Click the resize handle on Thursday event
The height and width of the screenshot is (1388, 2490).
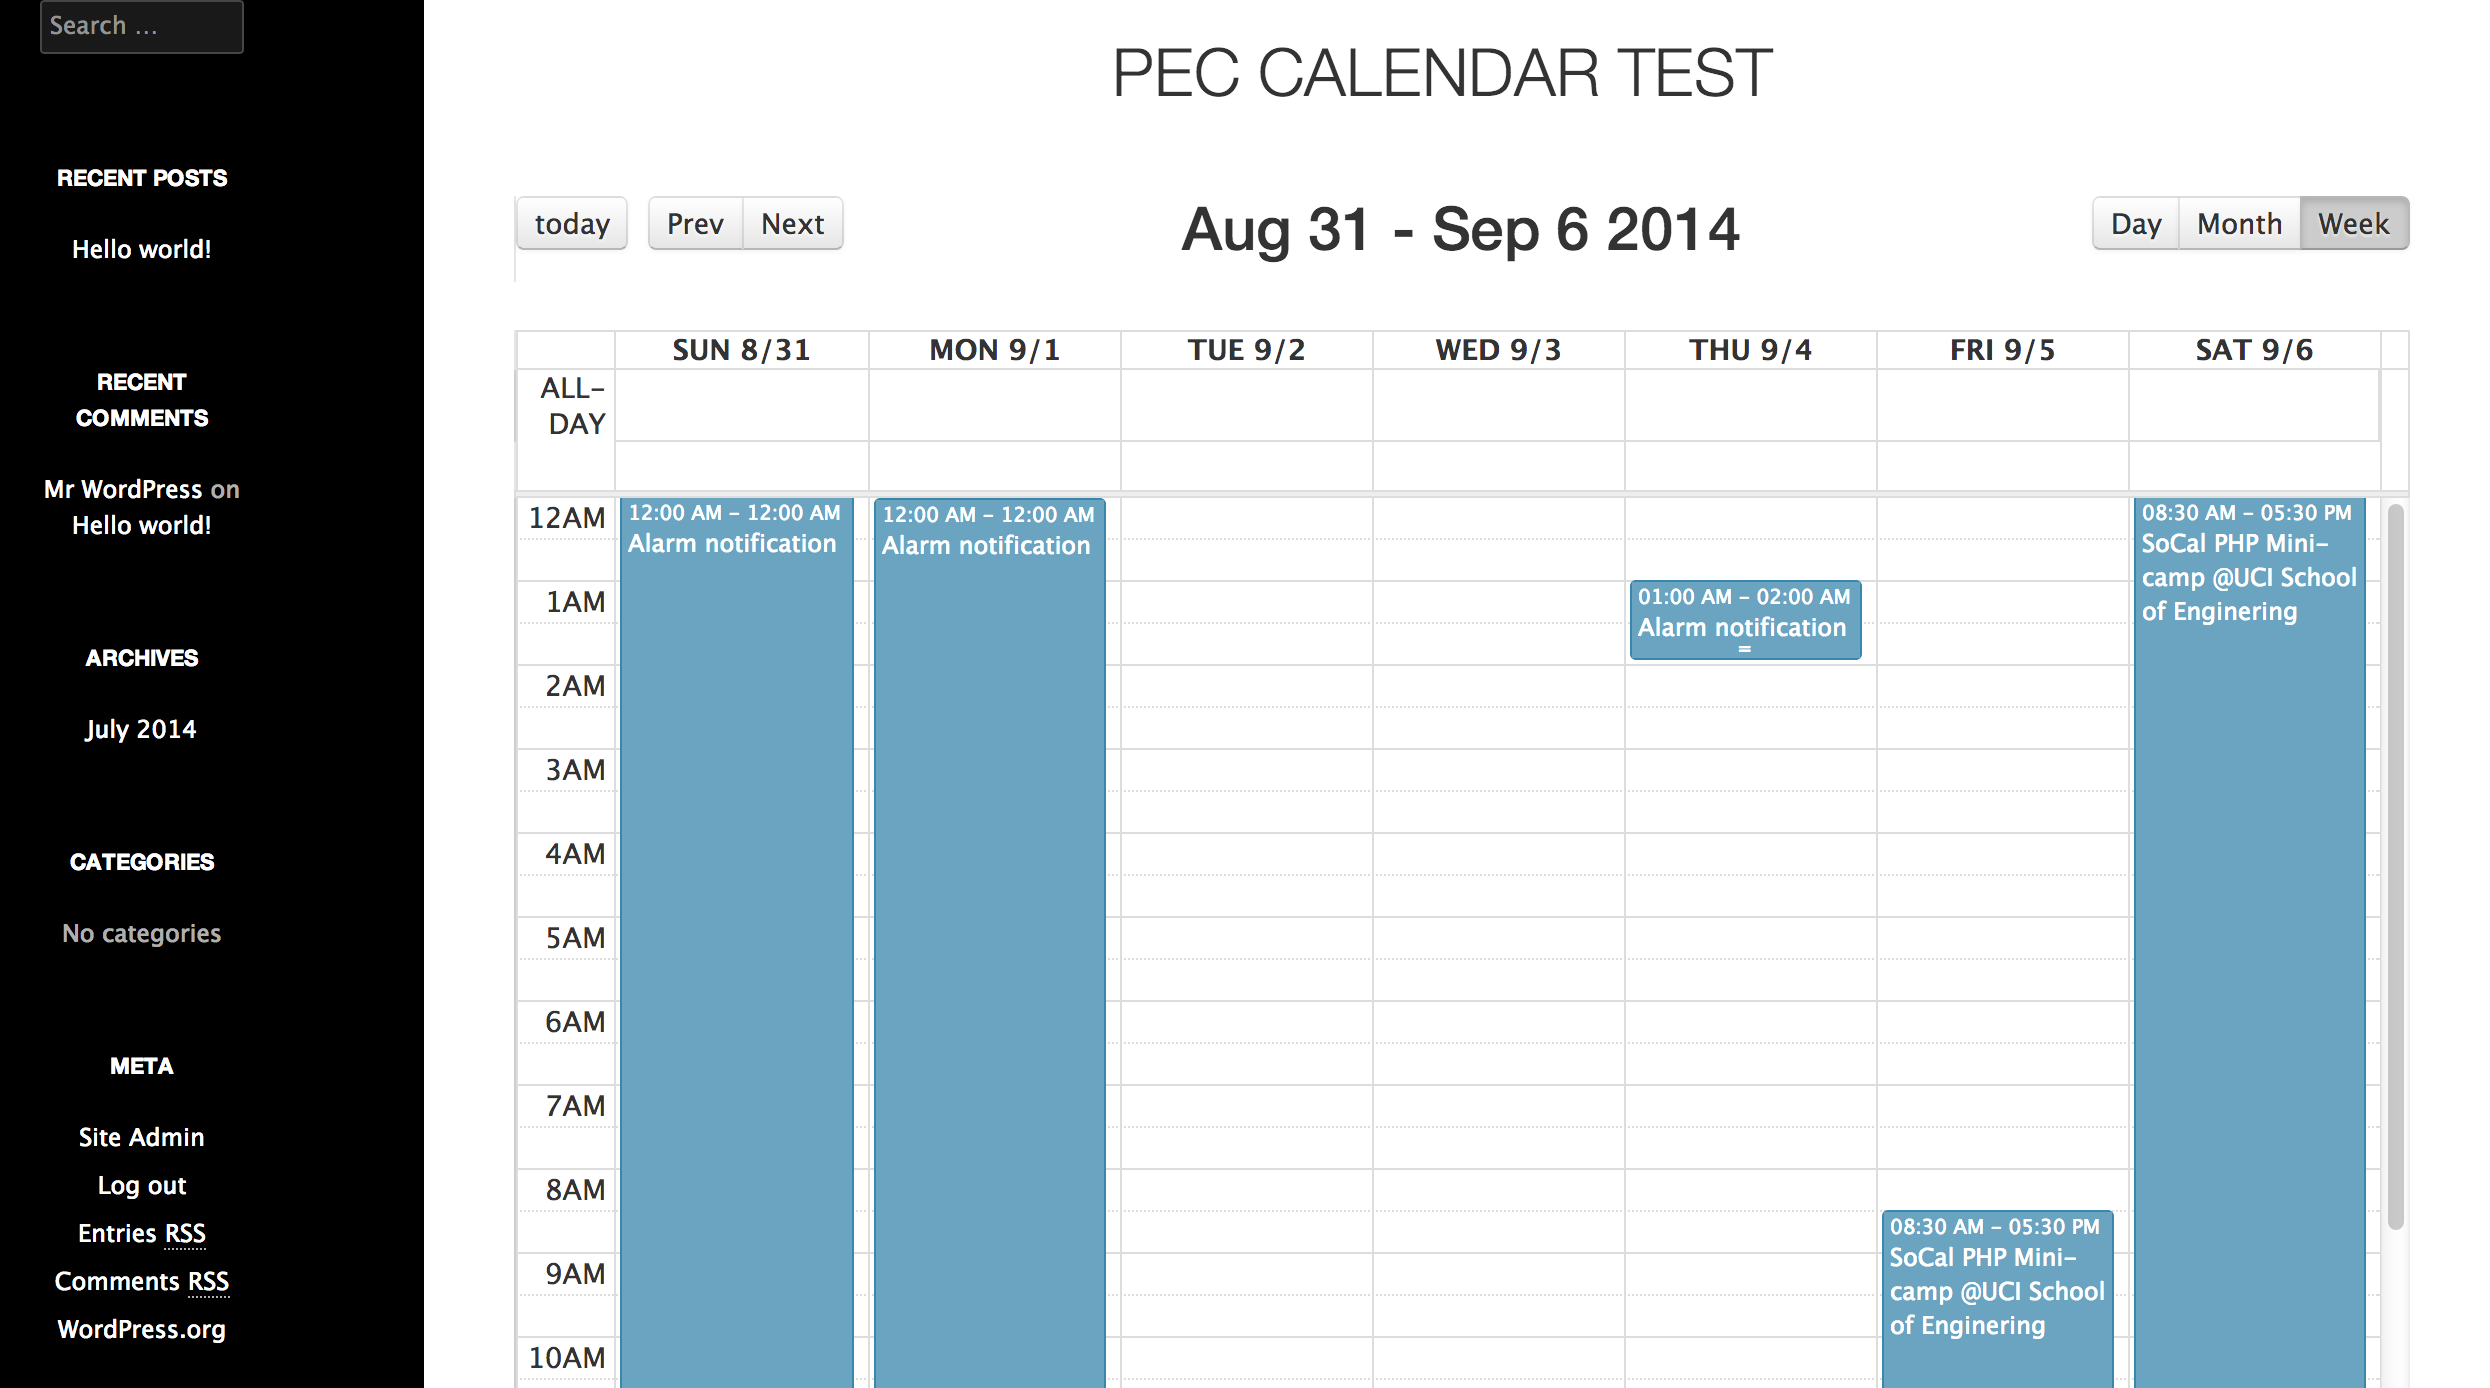point(1745,650)
